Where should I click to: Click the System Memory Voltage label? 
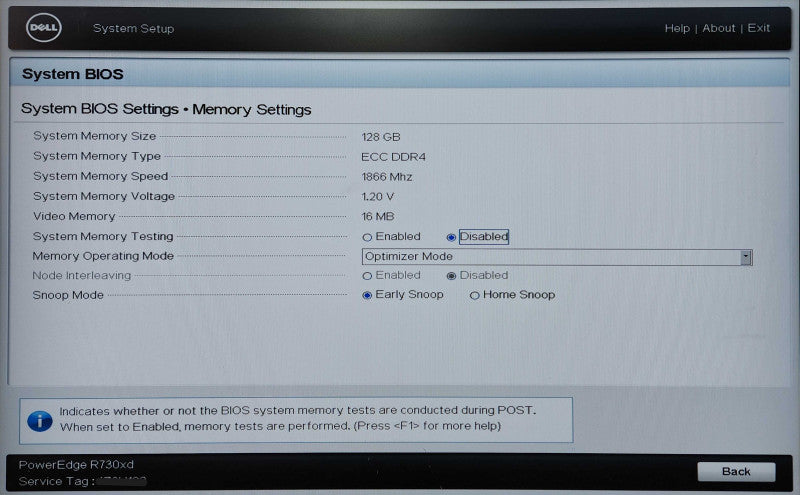(104, 196)
